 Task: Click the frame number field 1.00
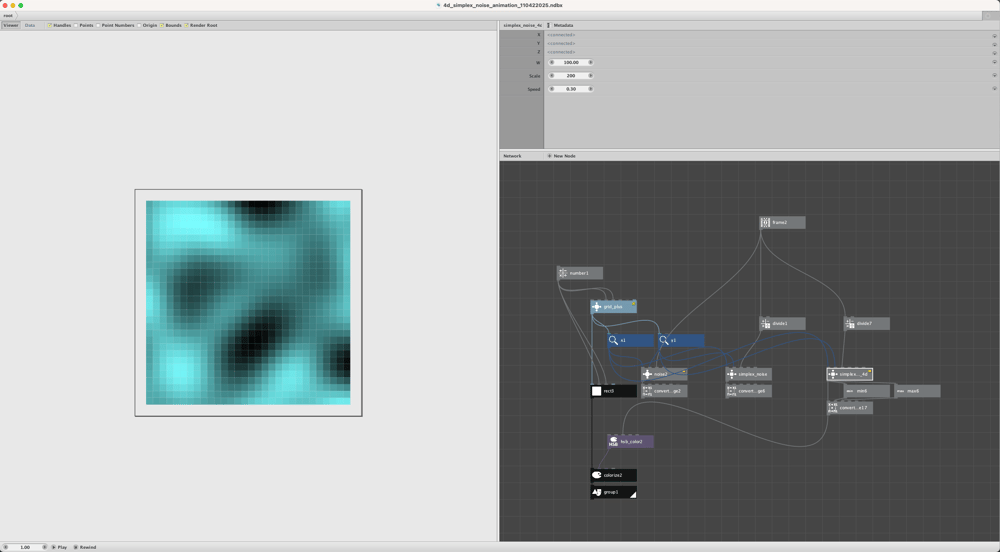[25, 547]
